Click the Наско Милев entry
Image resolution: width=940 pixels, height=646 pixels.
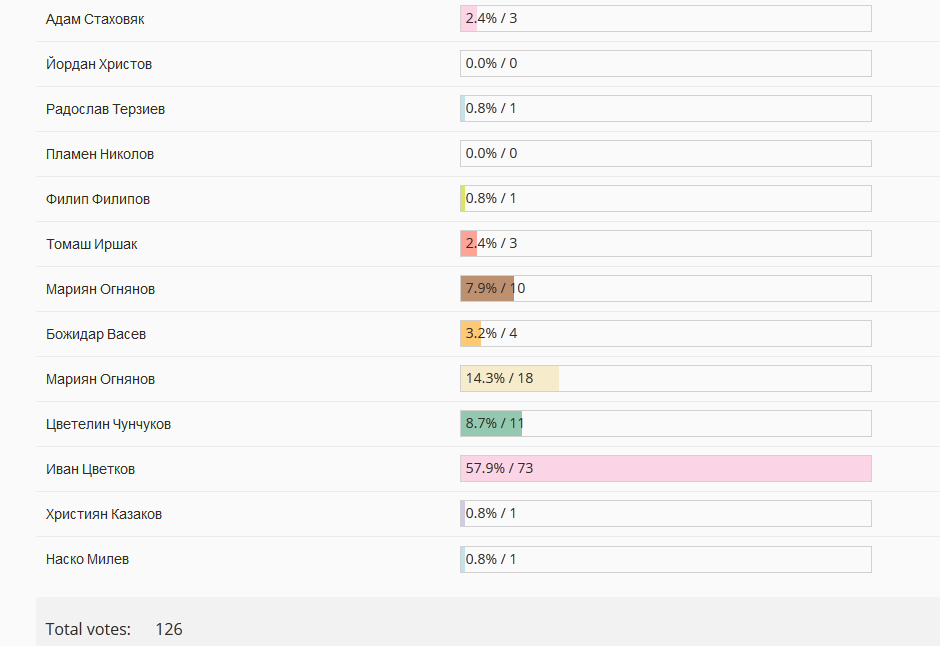88,559
